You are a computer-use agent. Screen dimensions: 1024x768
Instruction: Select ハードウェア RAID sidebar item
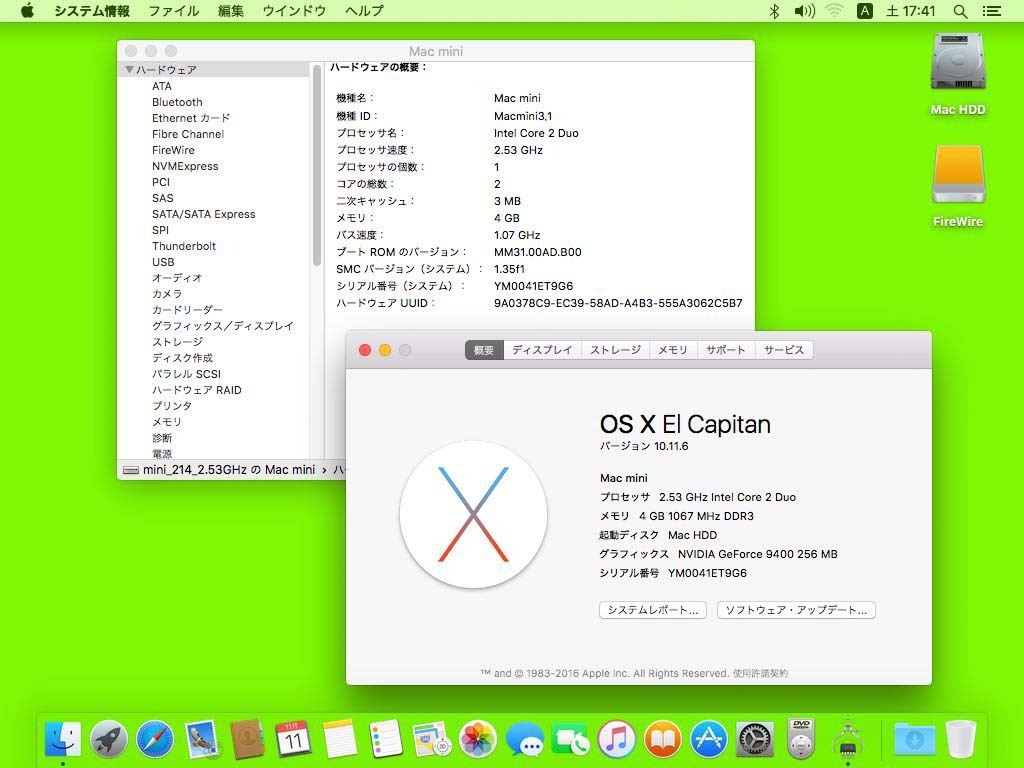point(197,390)
